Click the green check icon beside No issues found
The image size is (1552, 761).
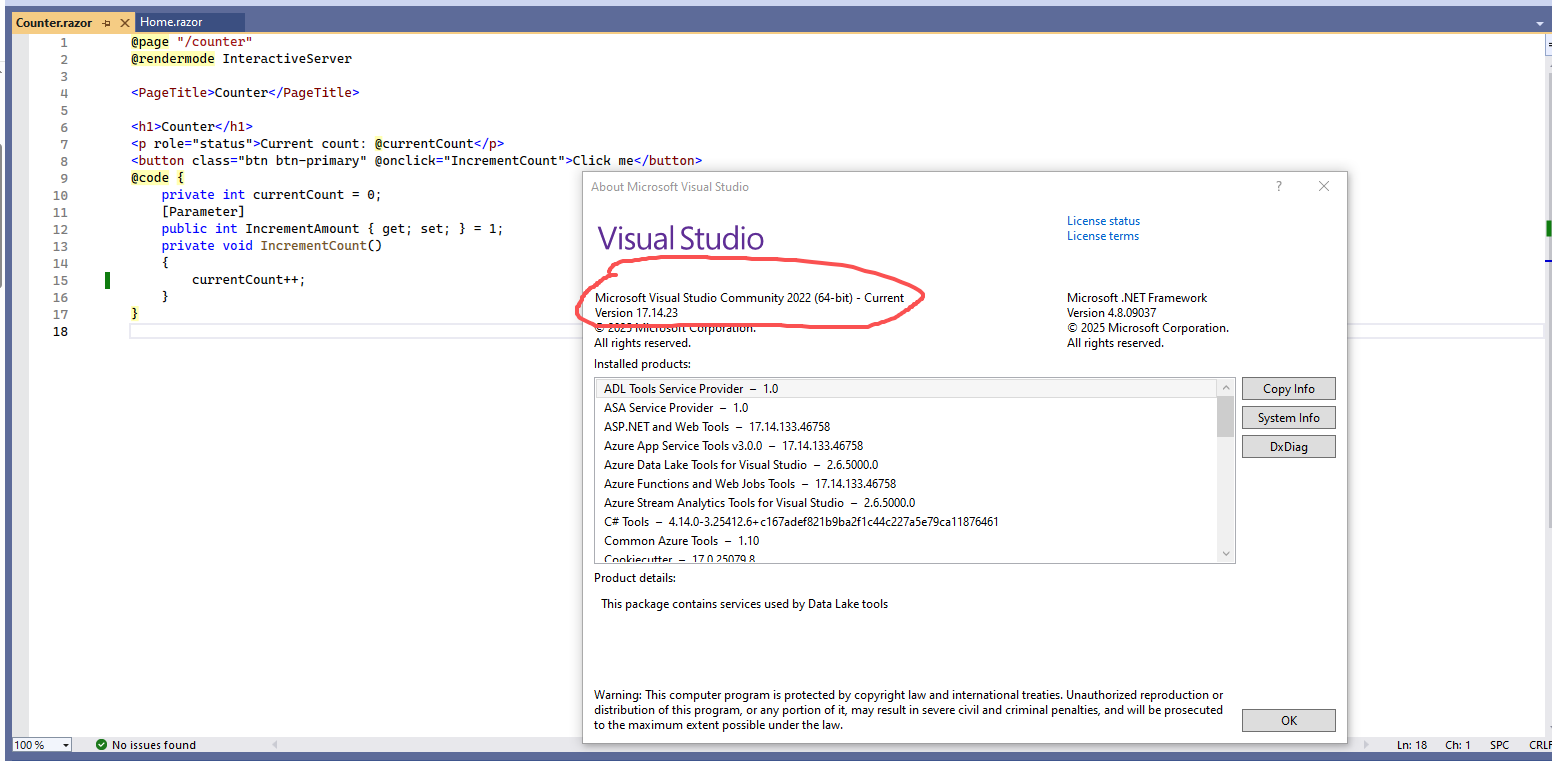tap(101, 745)
